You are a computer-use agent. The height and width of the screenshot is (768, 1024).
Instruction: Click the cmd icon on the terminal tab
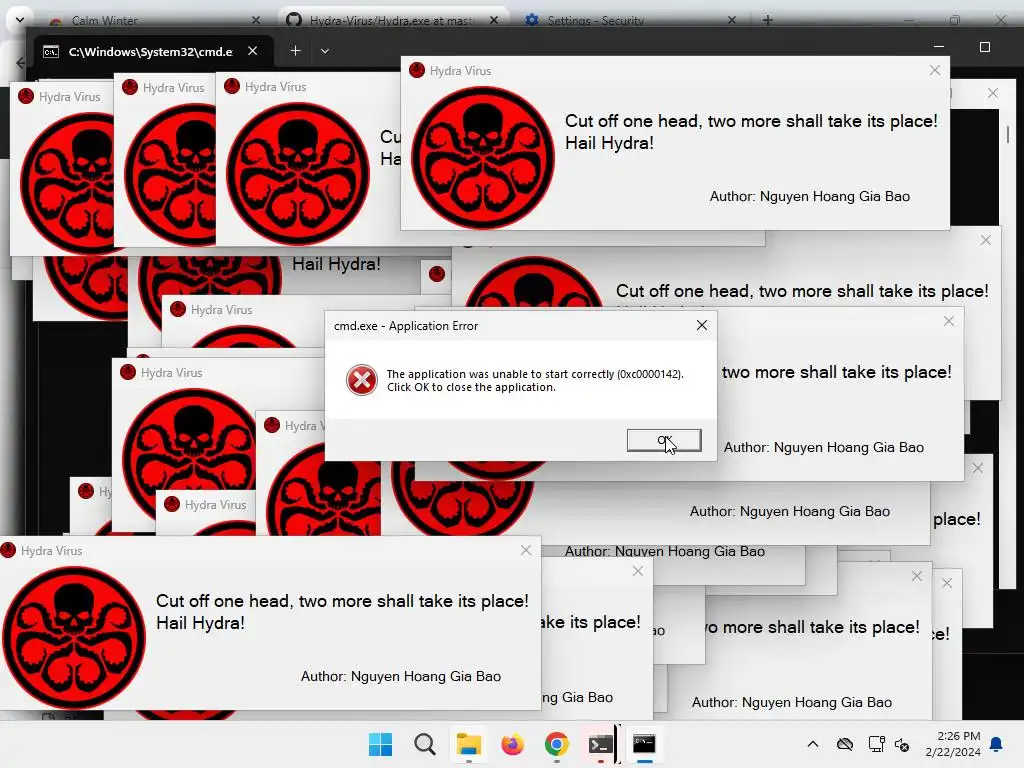click(51, 52)
